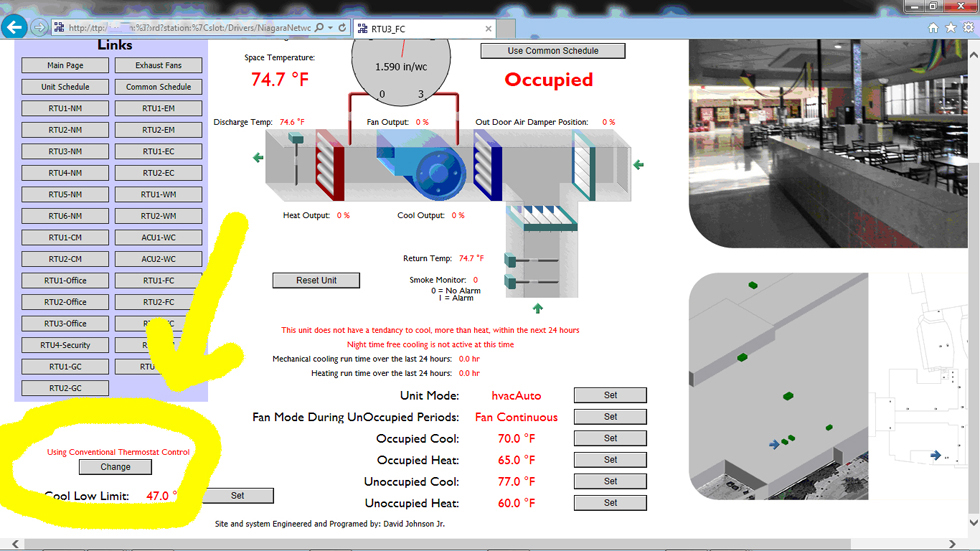Open the Common Schedule page

click(158, 87)
